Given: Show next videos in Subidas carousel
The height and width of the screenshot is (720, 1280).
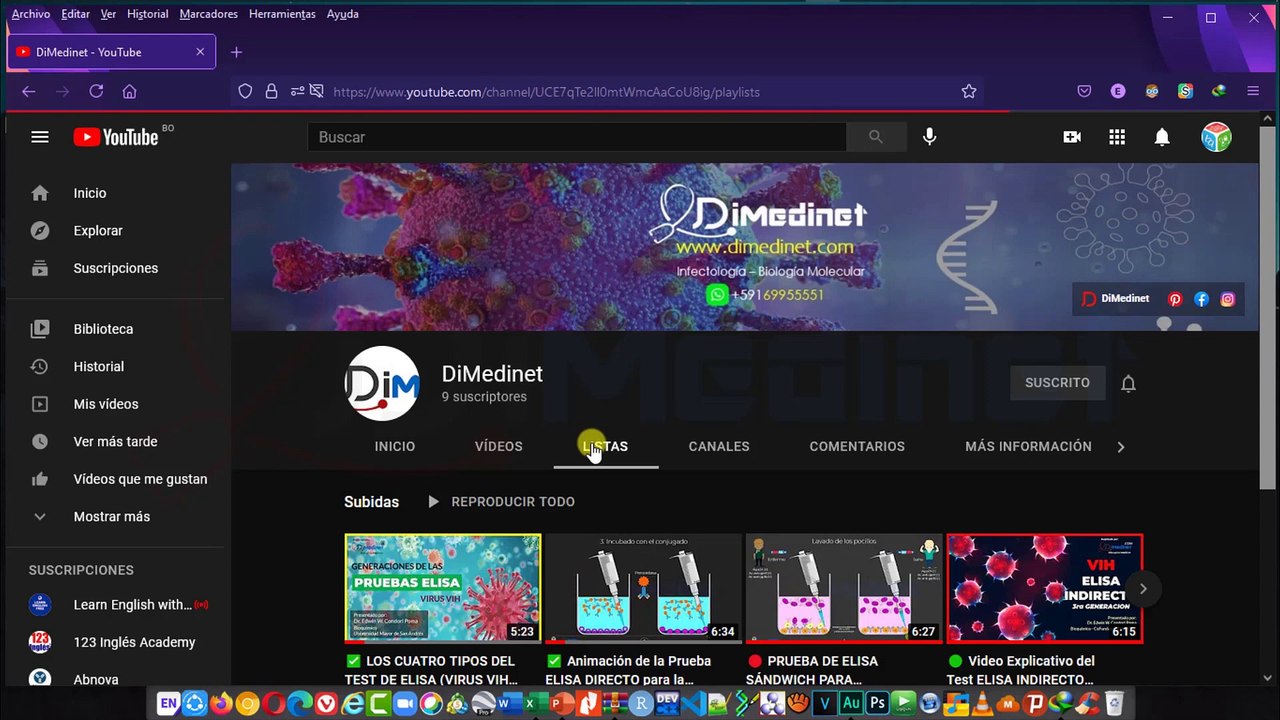Looking at the screenshot, I should coord(1143,589).
